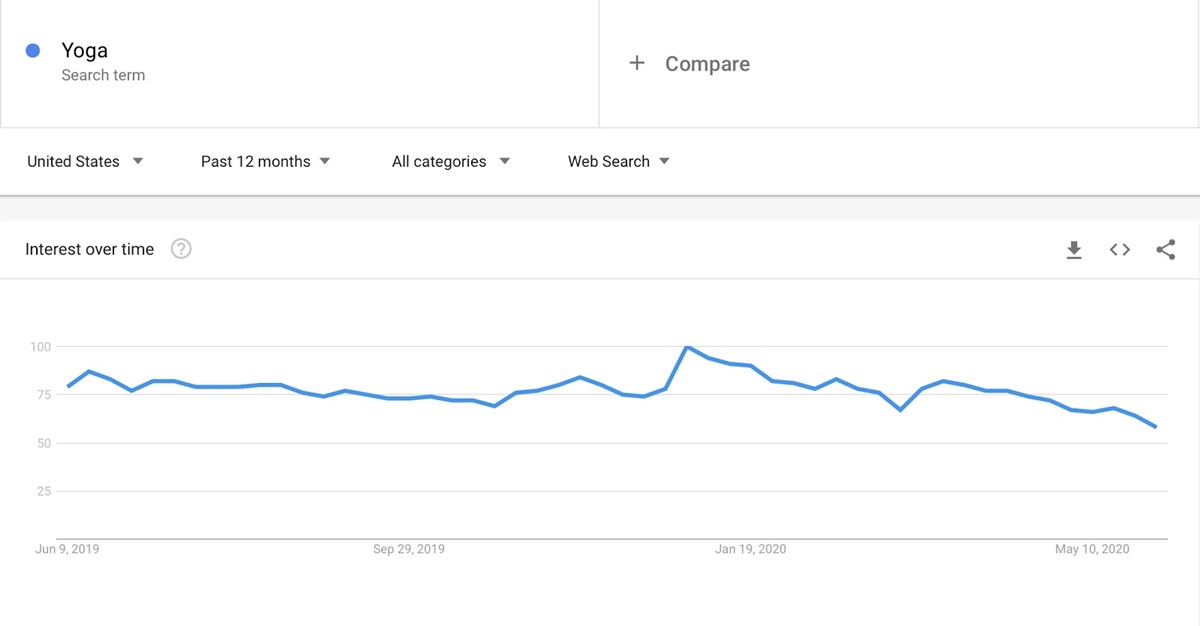Click the May 10, 2020 date label
The image size is (1200, 626).
coord(1092,549)
